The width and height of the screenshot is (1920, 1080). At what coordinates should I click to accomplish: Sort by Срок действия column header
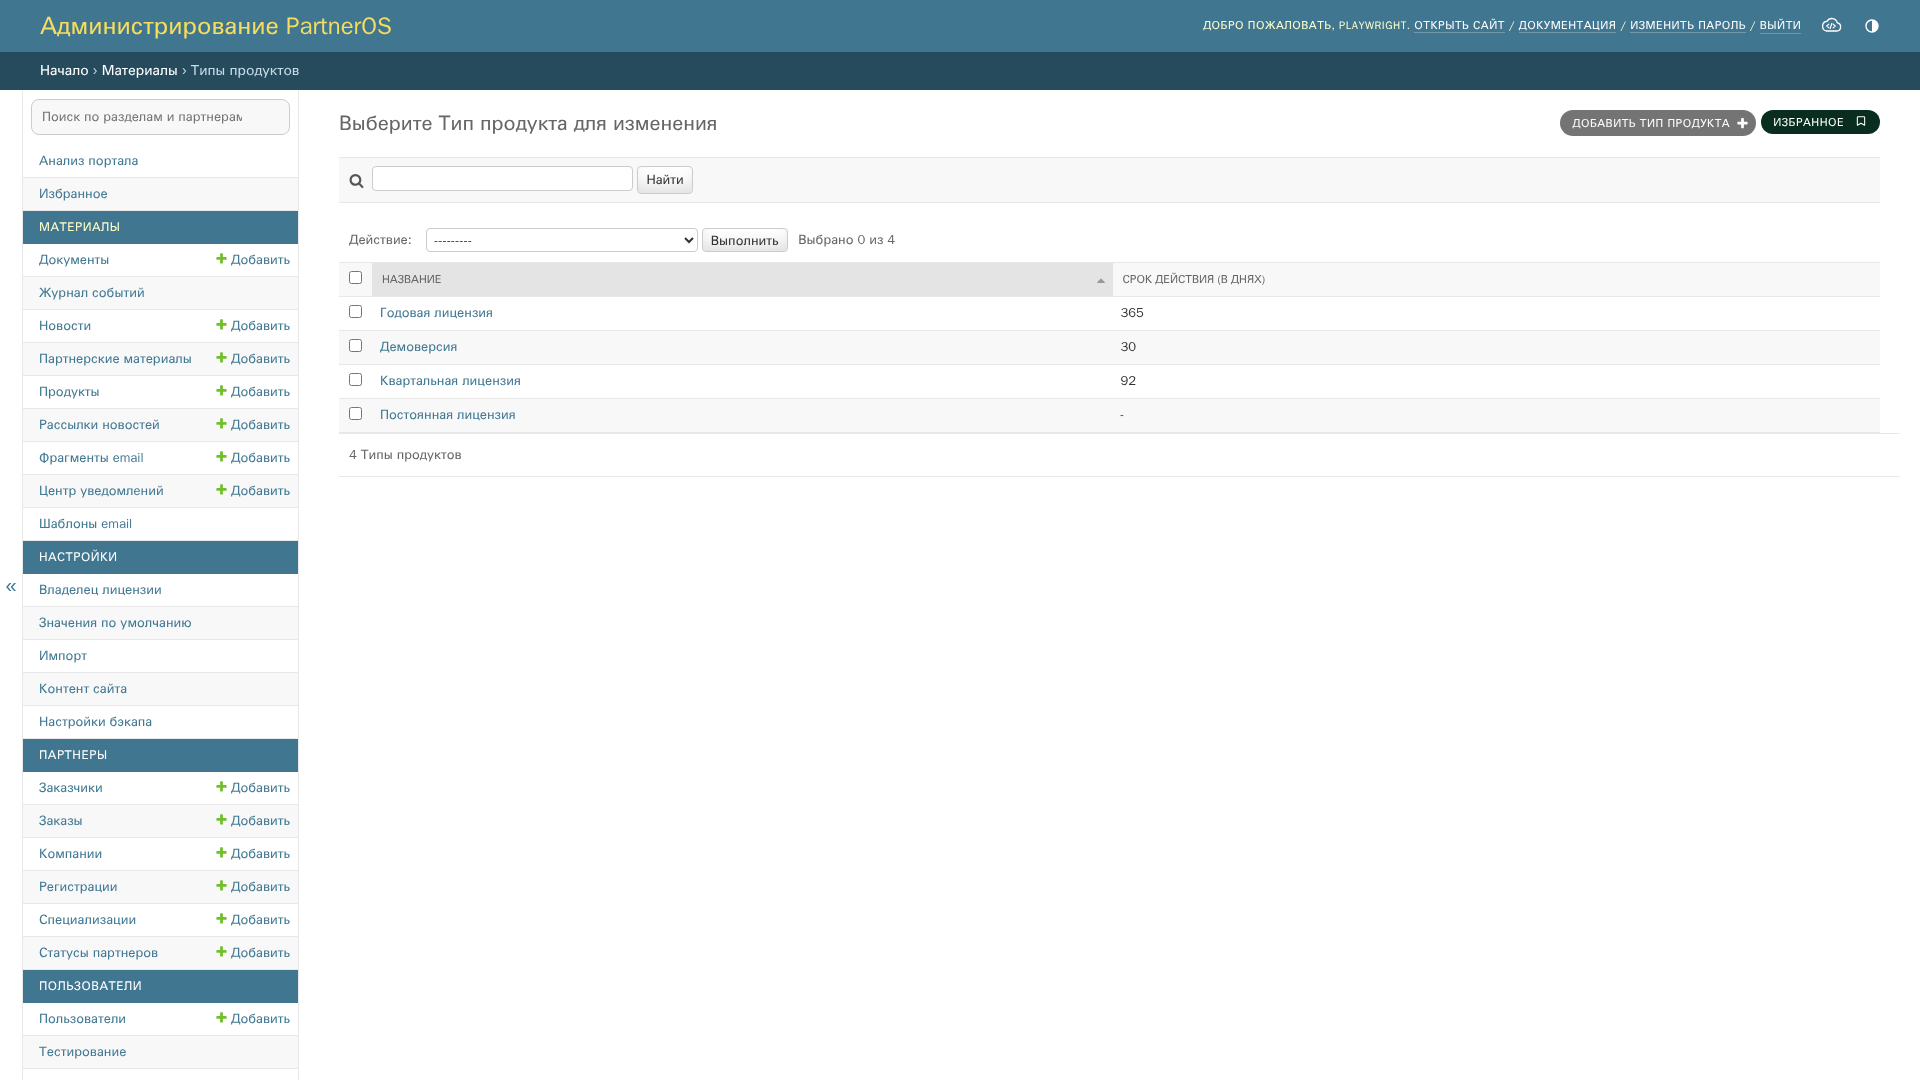click(x=1193, y=280)
